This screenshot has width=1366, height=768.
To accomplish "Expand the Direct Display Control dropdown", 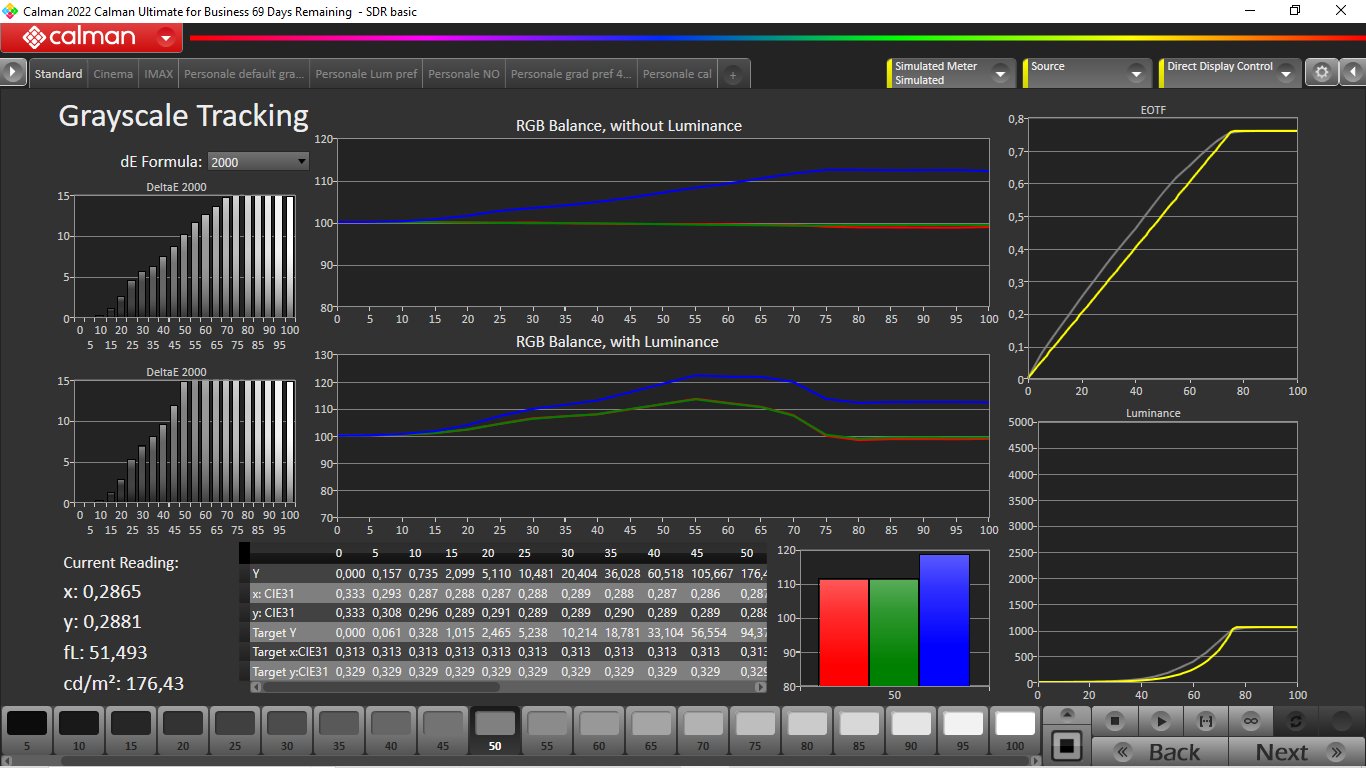I will 1285,73.
